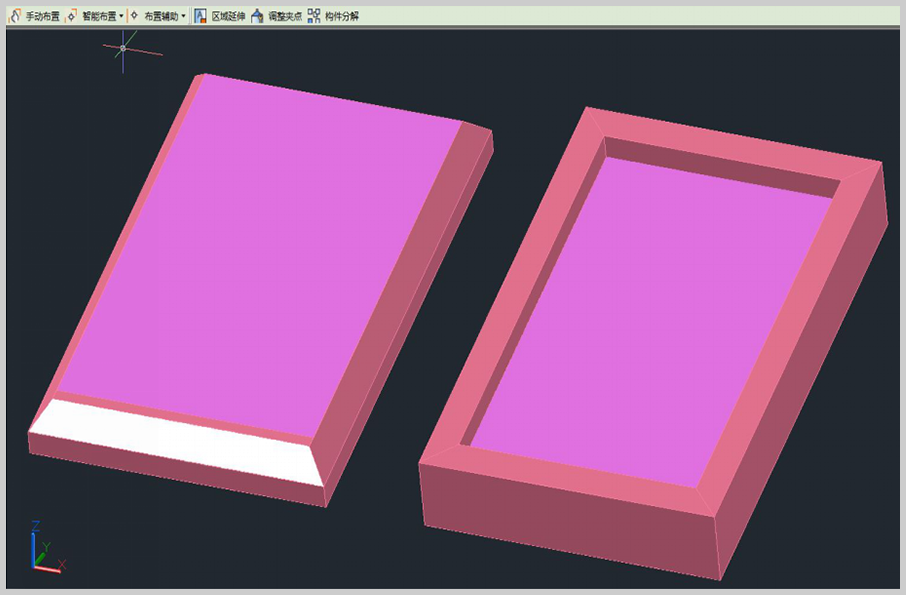Select the 调整夹点 tool icon
The height and width of the screenshot is (595, 906).
(x=257, y=16)
